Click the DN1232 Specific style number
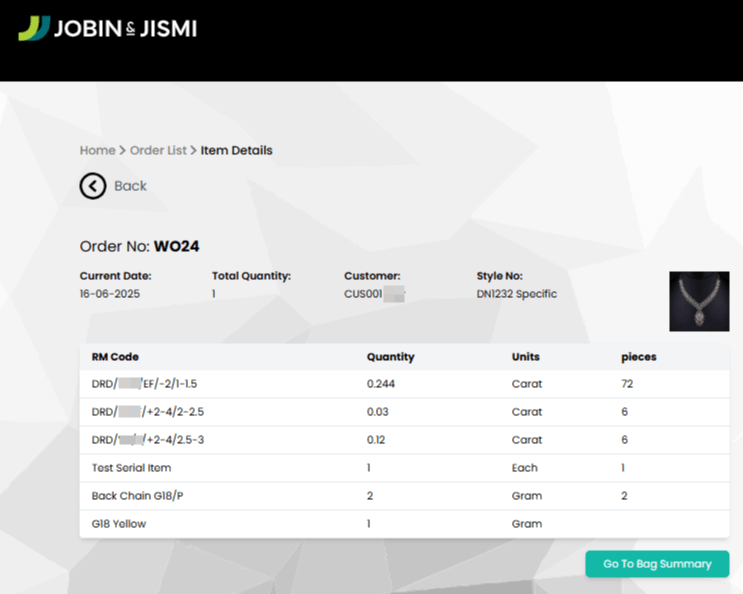743x594 pixels. tap(516, 294)
